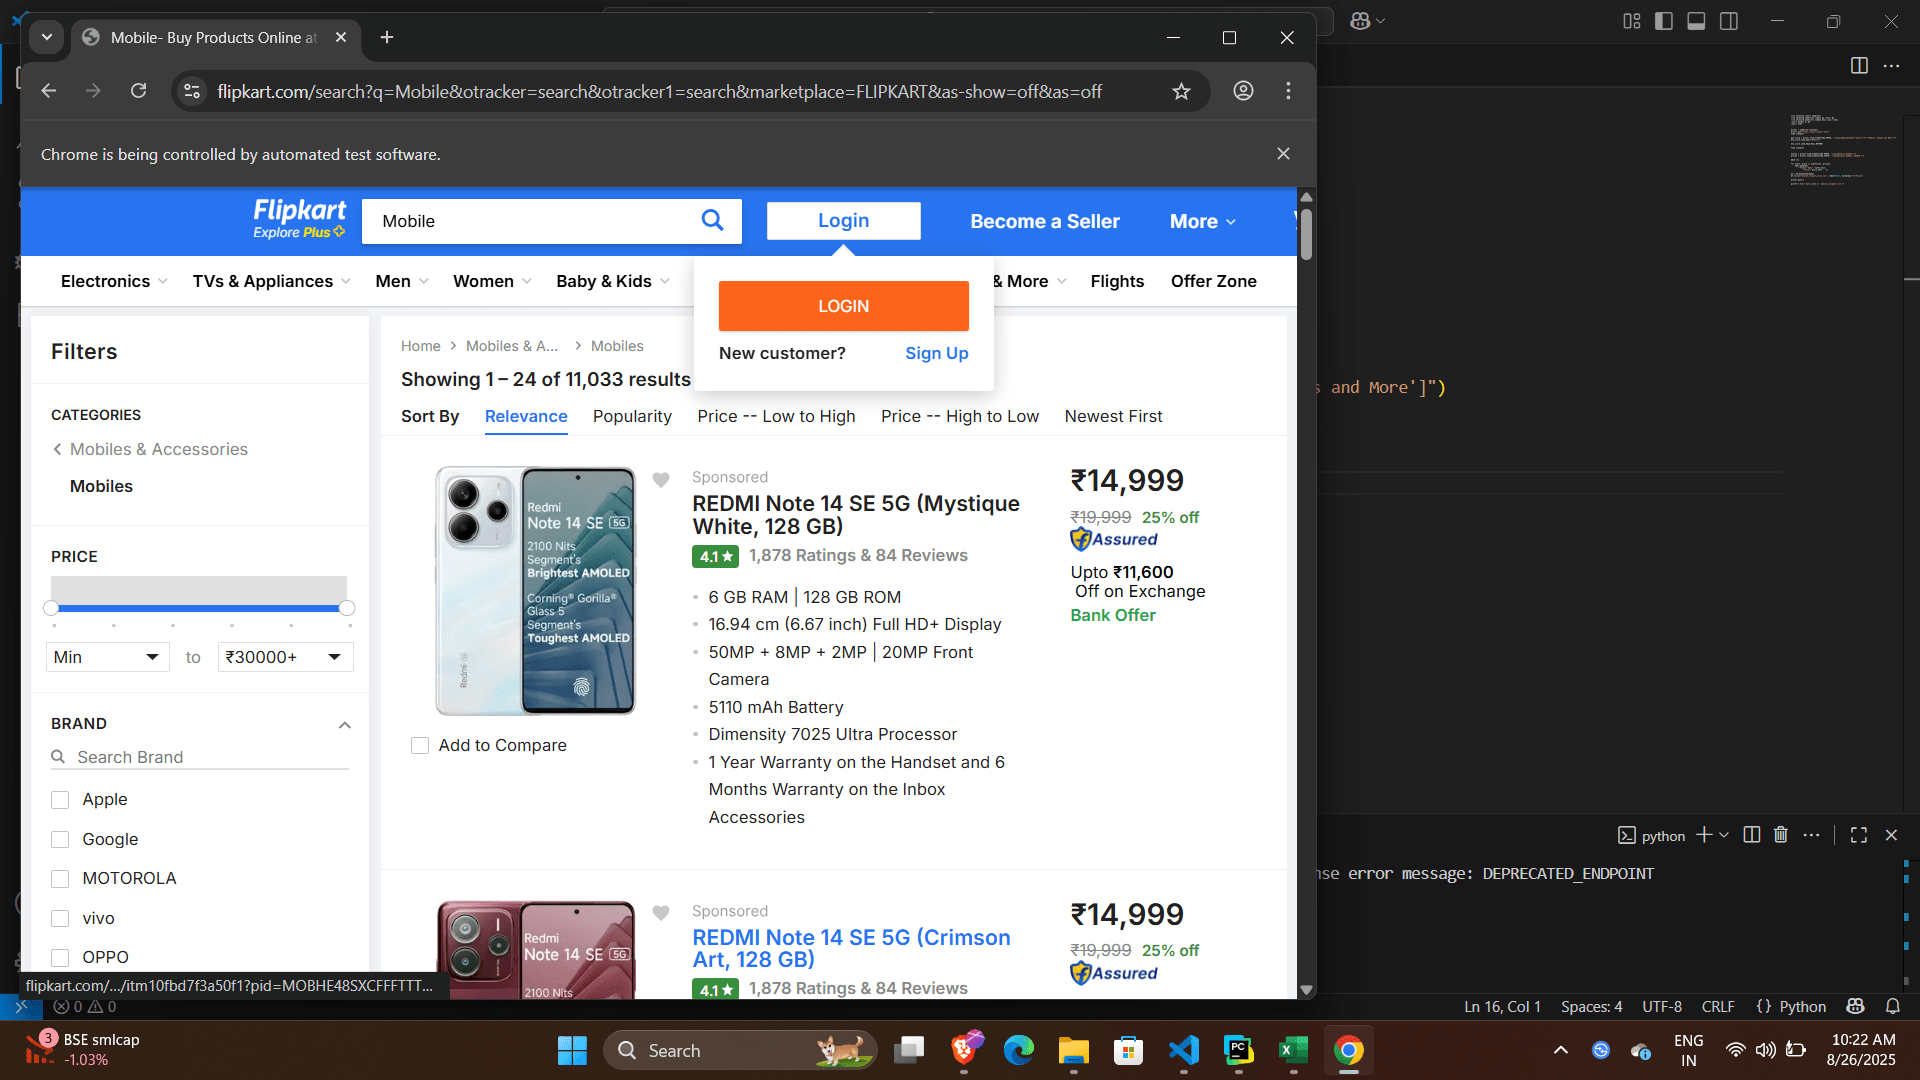1920x1080 pixels.
Task: Enable Add to Compare for first phone
Action: click(x=420, y=746)
